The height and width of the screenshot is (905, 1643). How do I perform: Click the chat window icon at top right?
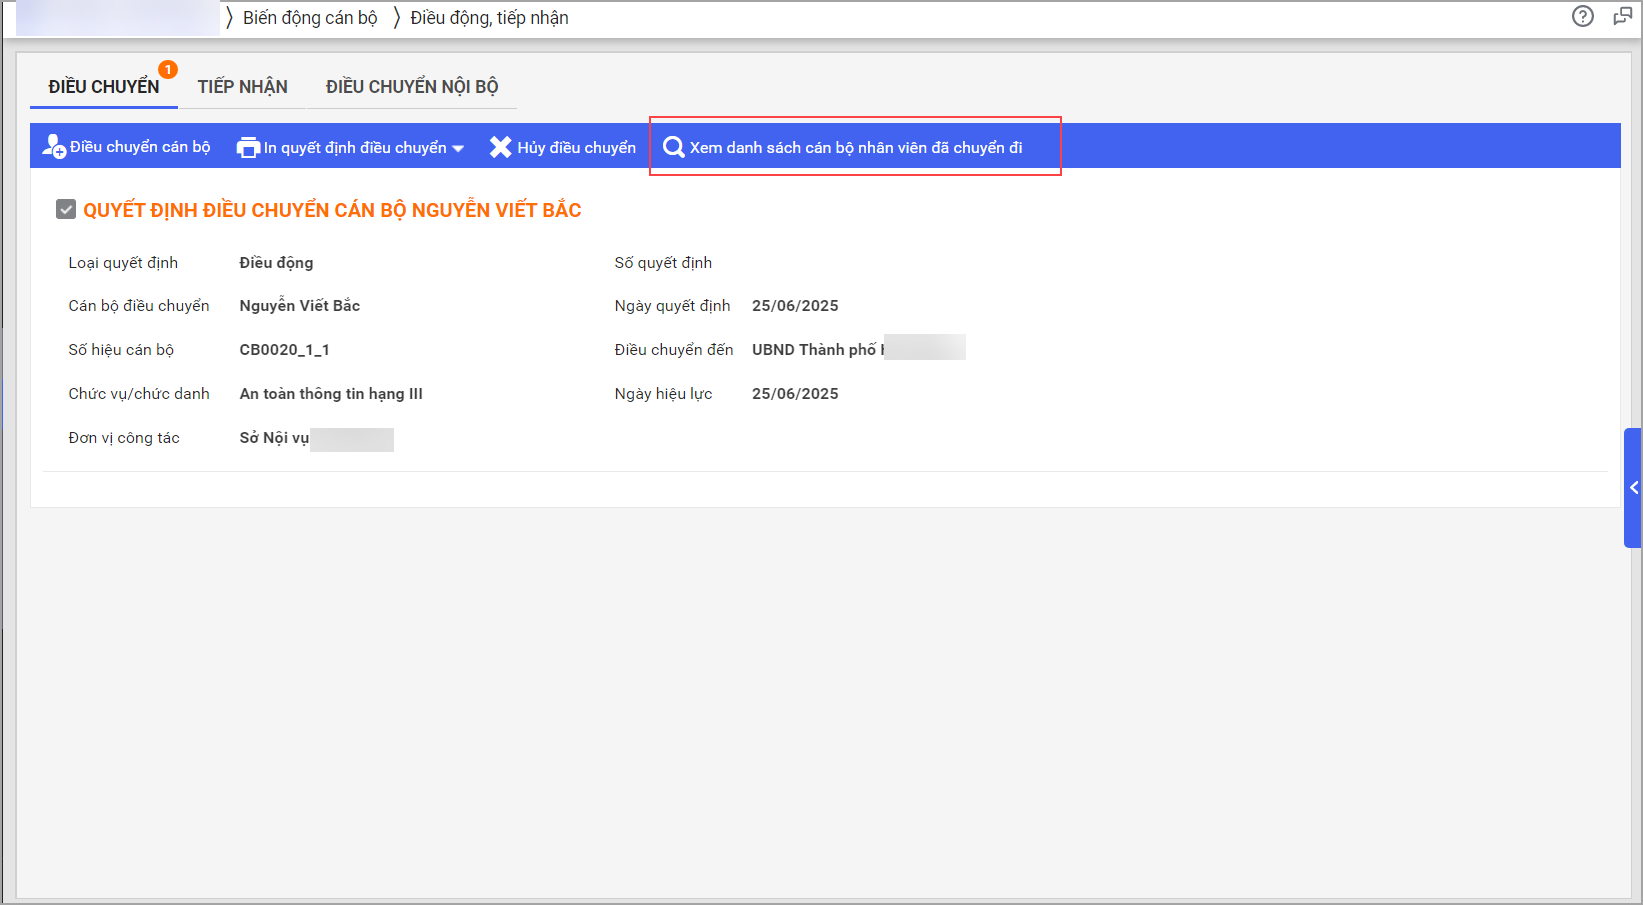[x=1622, y=16]
